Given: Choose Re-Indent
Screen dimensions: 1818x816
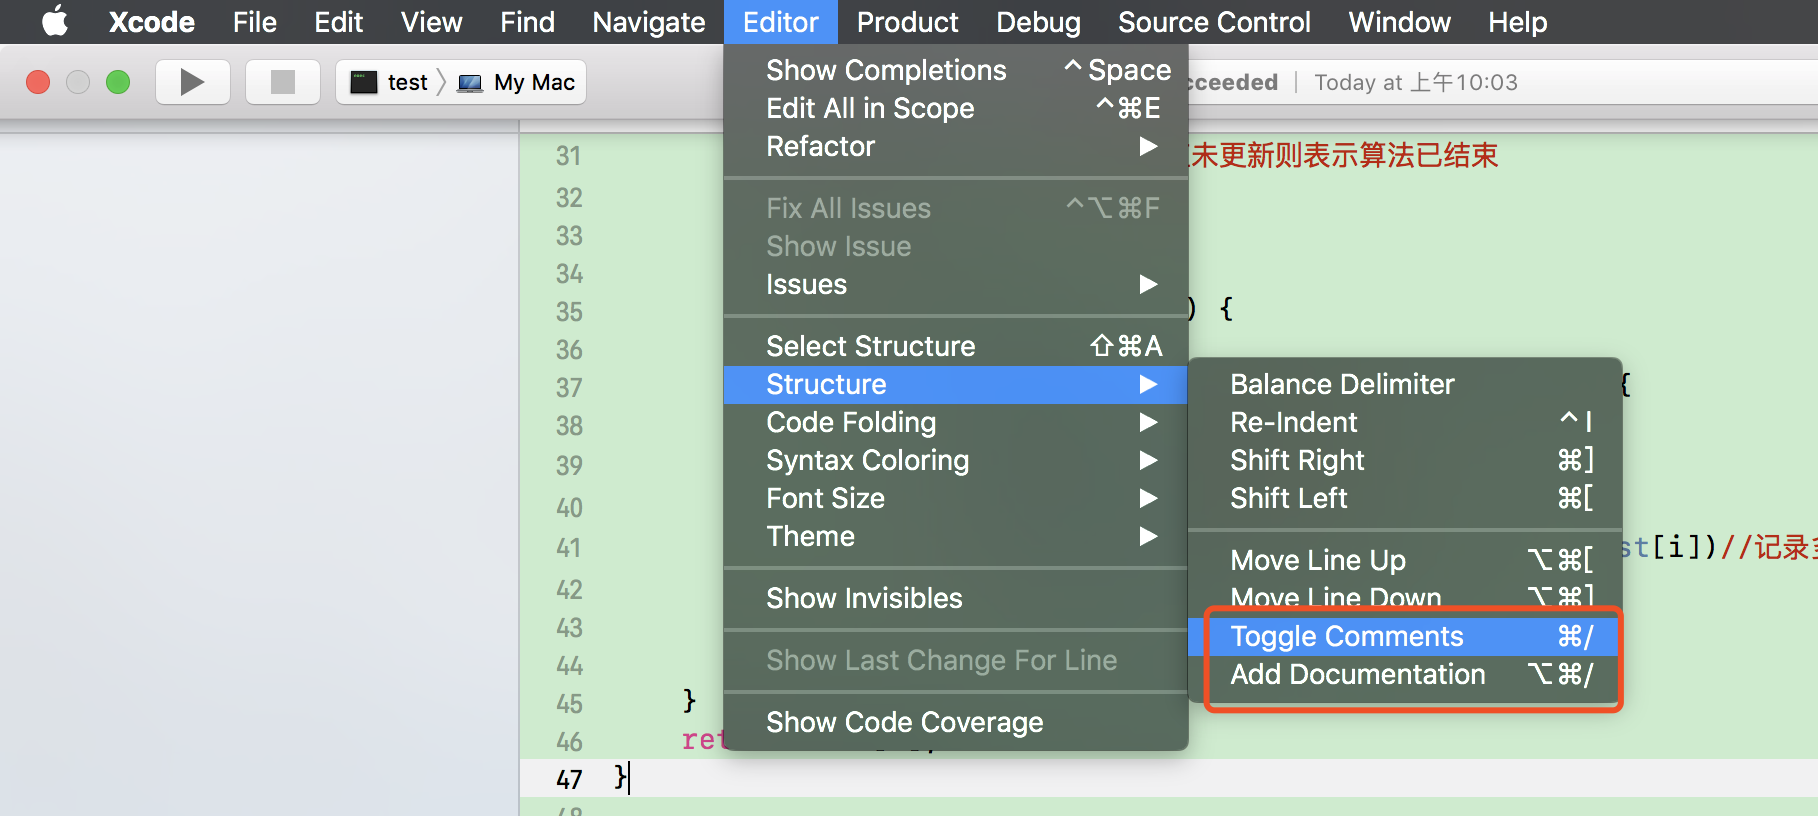Looking at the screenshot, I should [x=1405, y=422].
